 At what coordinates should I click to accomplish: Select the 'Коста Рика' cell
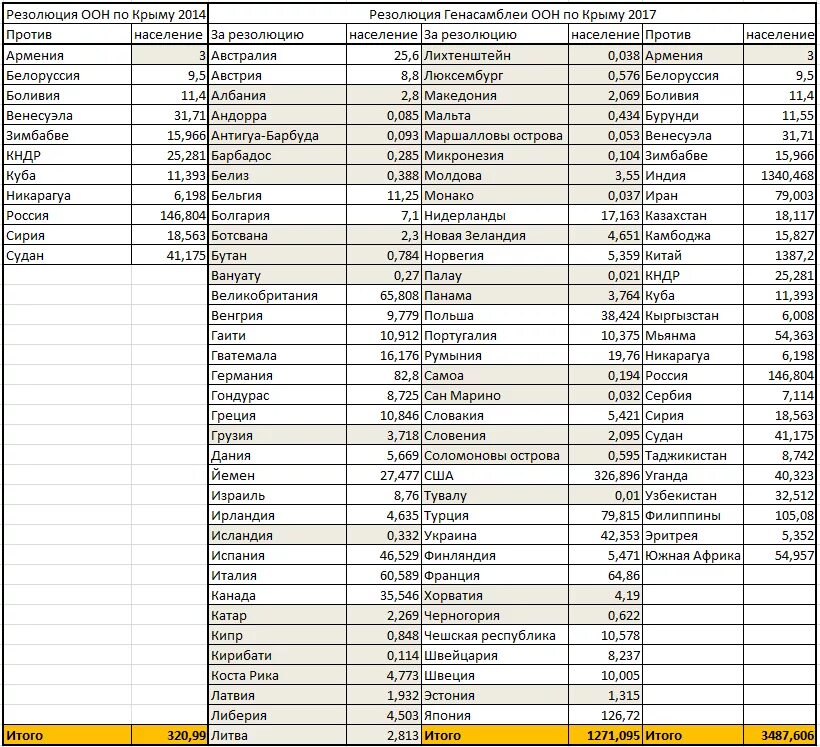pos(277,675)
